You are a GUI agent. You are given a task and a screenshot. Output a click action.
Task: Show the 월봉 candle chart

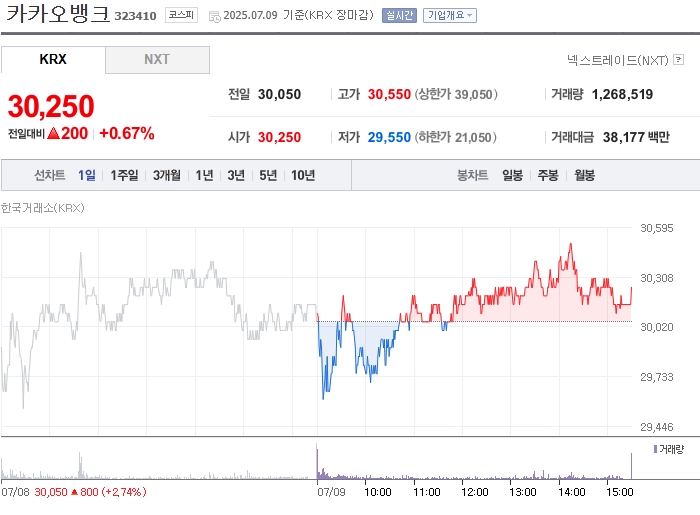point(584,175)
